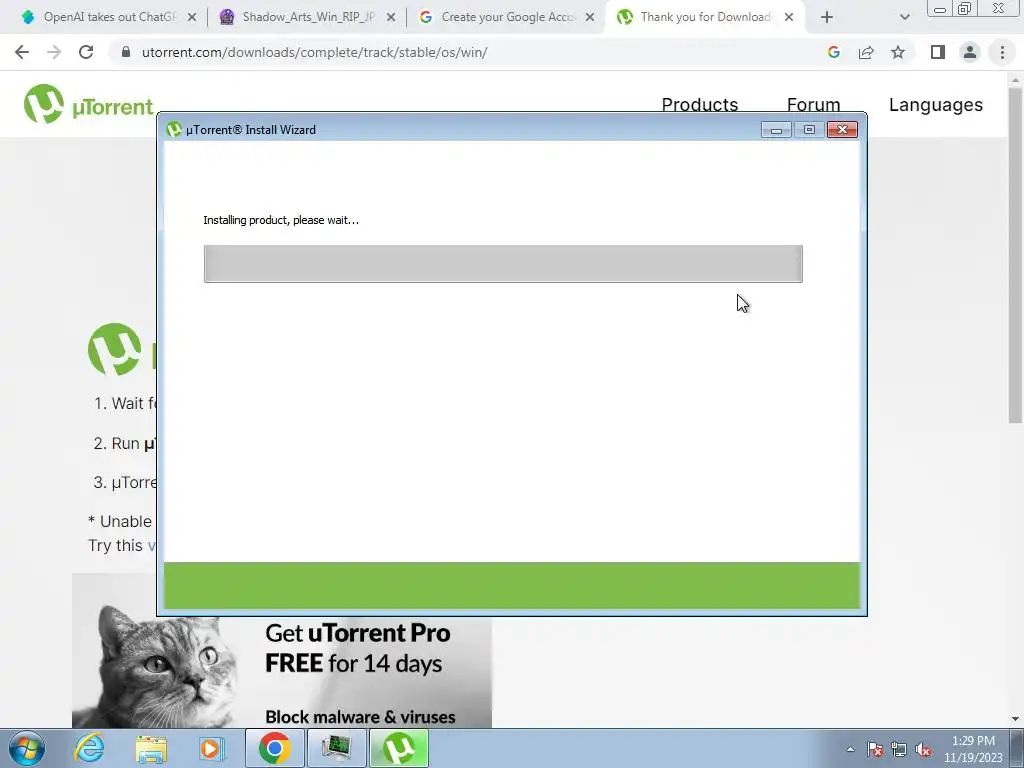Open Languages menu on uTorrent site
The image size is (1024, 768).
935,104
